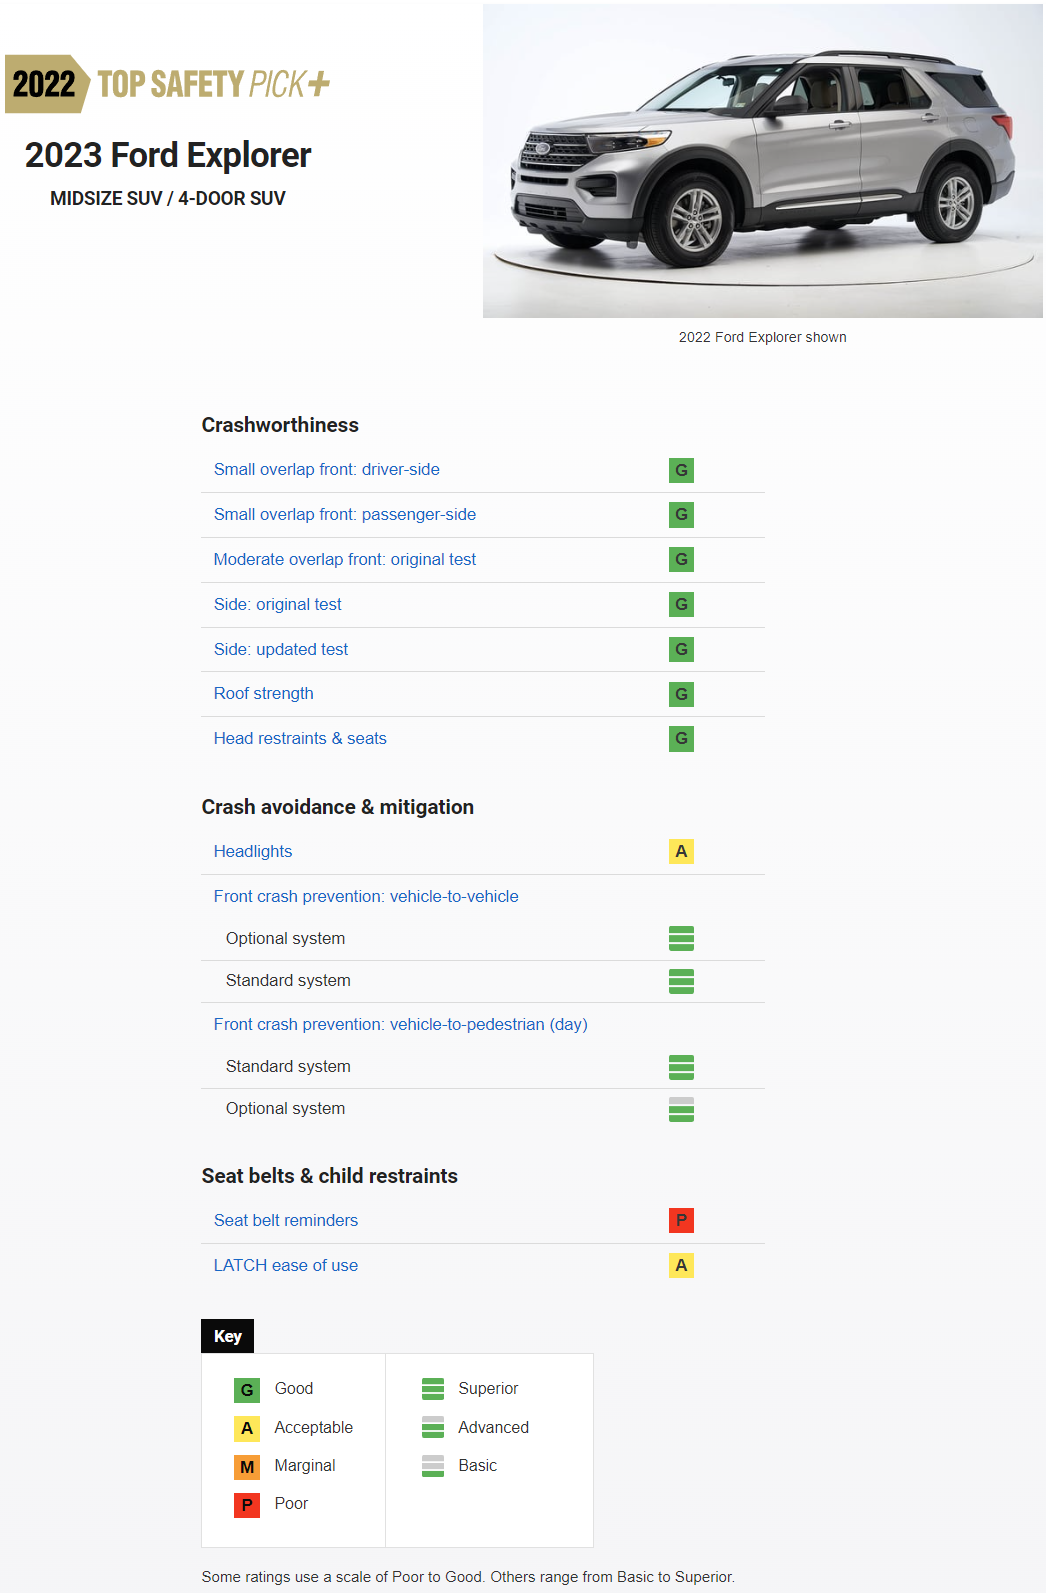Click the Advanced key icon
The width and height of the screenshot is (1046, 1593).
pyautogui.click(x=433, y=1427)
